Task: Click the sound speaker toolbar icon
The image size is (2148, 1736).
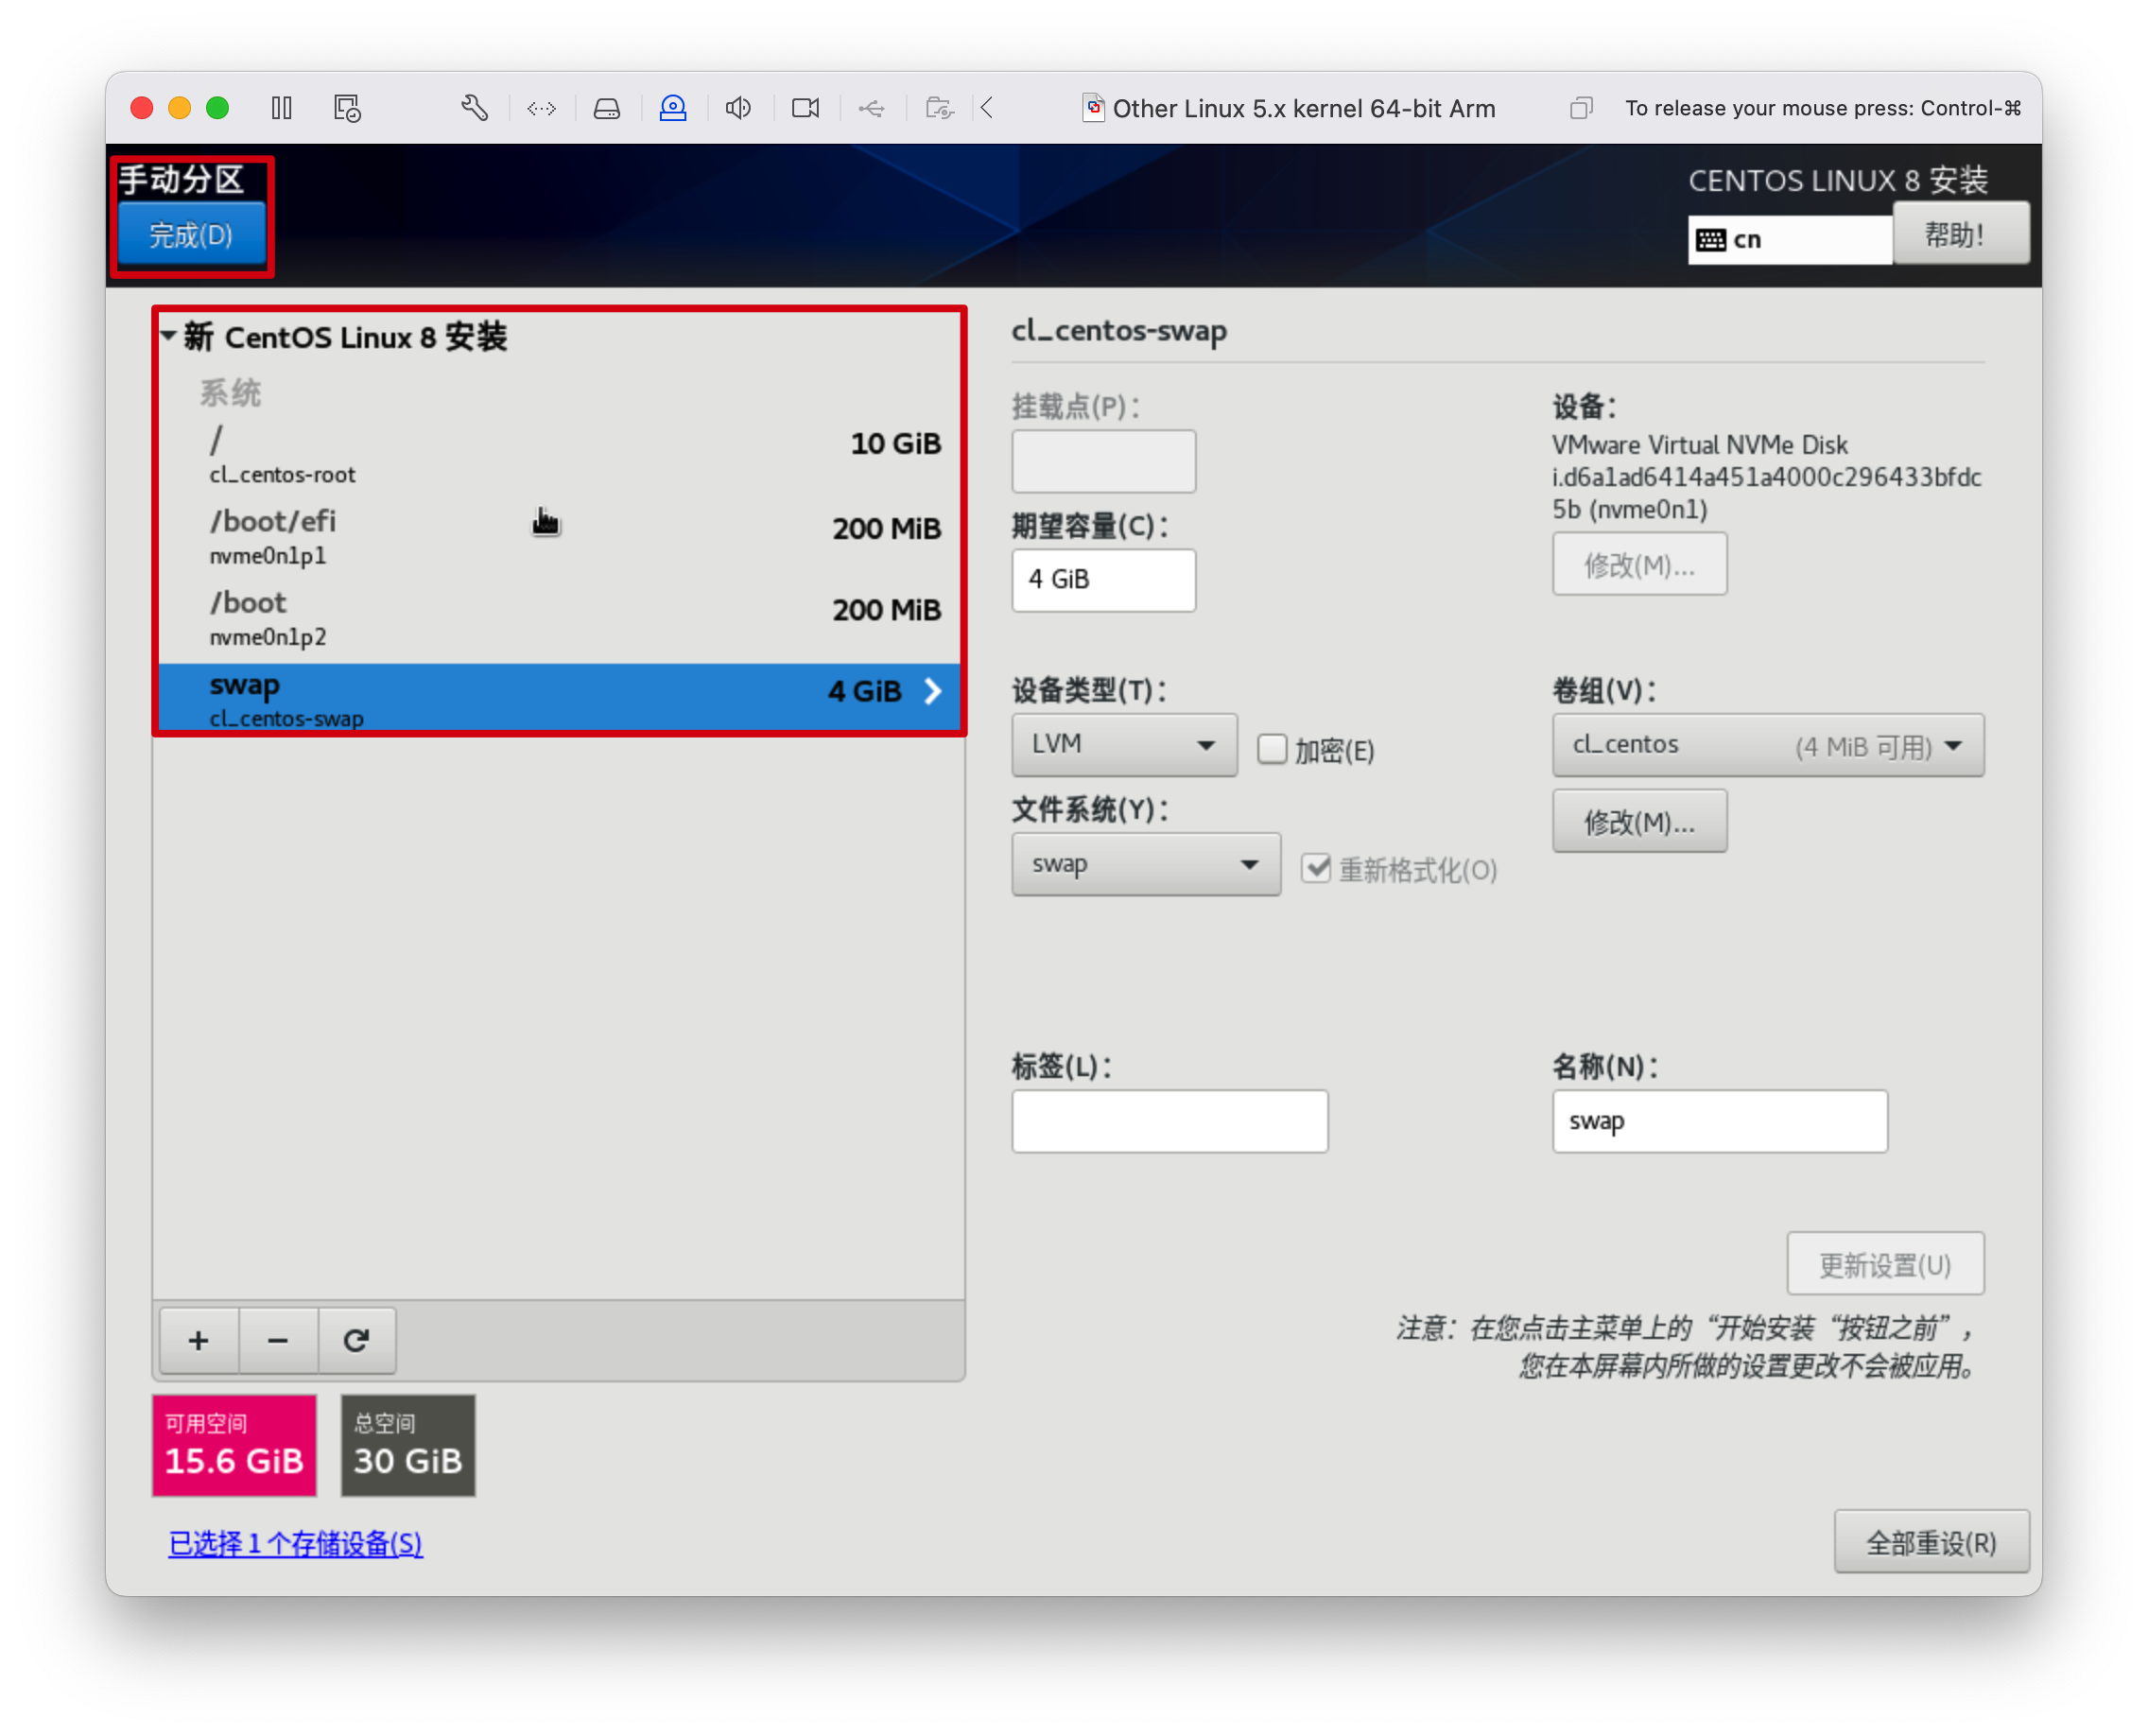Action: (739, 108)
